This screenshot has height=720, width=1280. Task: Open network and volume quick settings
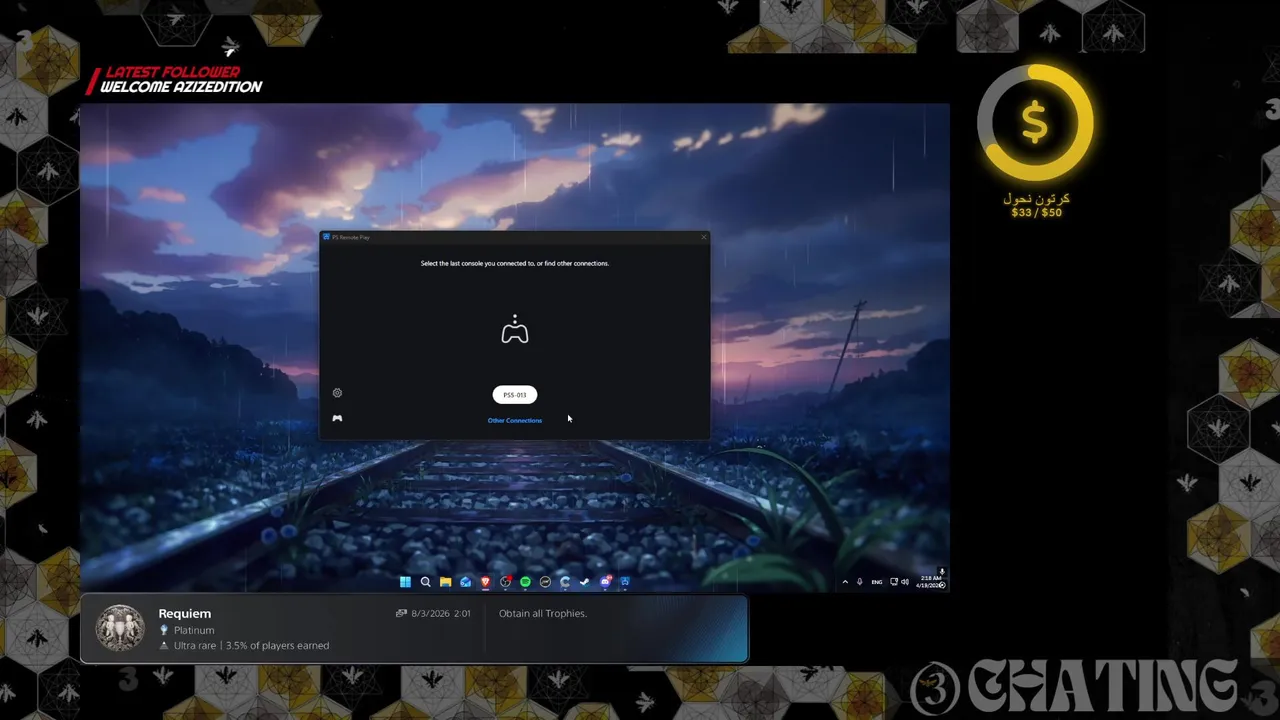[900, 582]
